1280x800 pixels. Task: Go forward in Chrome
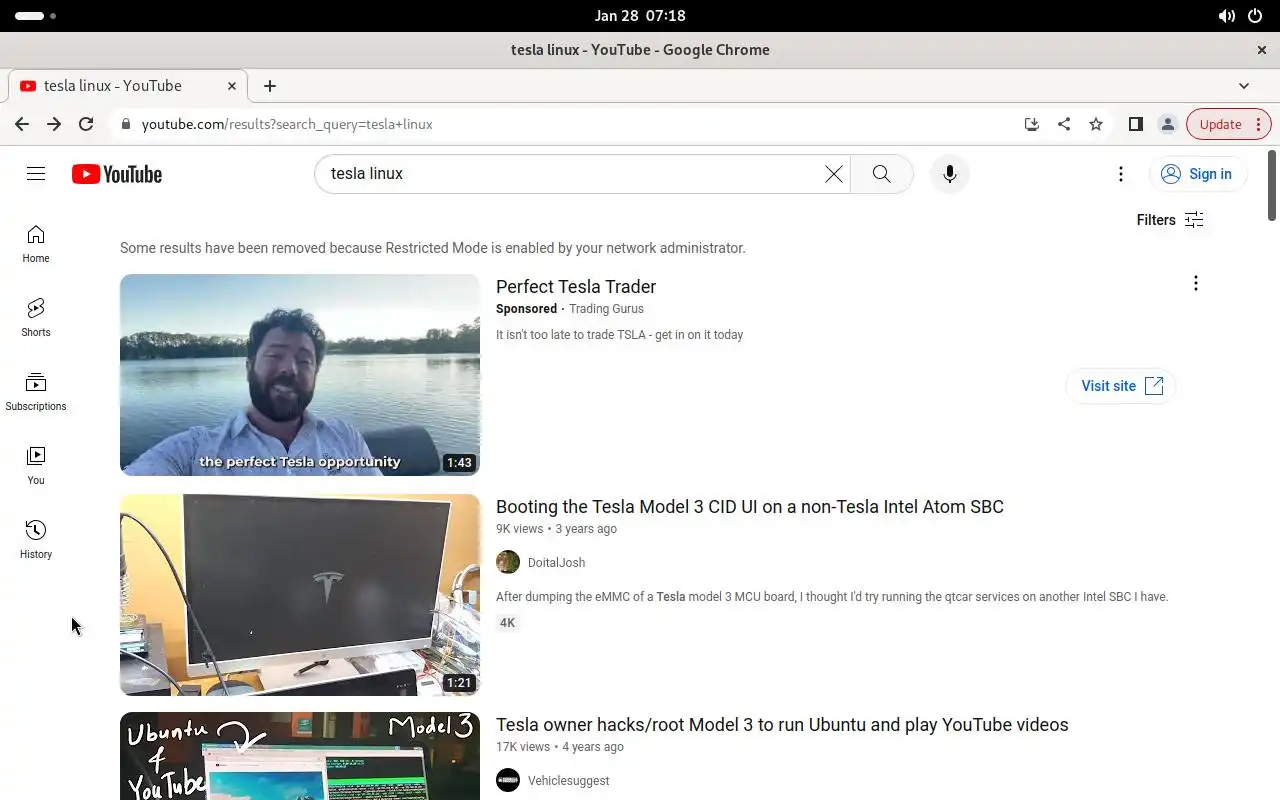[x=54, y=124]
